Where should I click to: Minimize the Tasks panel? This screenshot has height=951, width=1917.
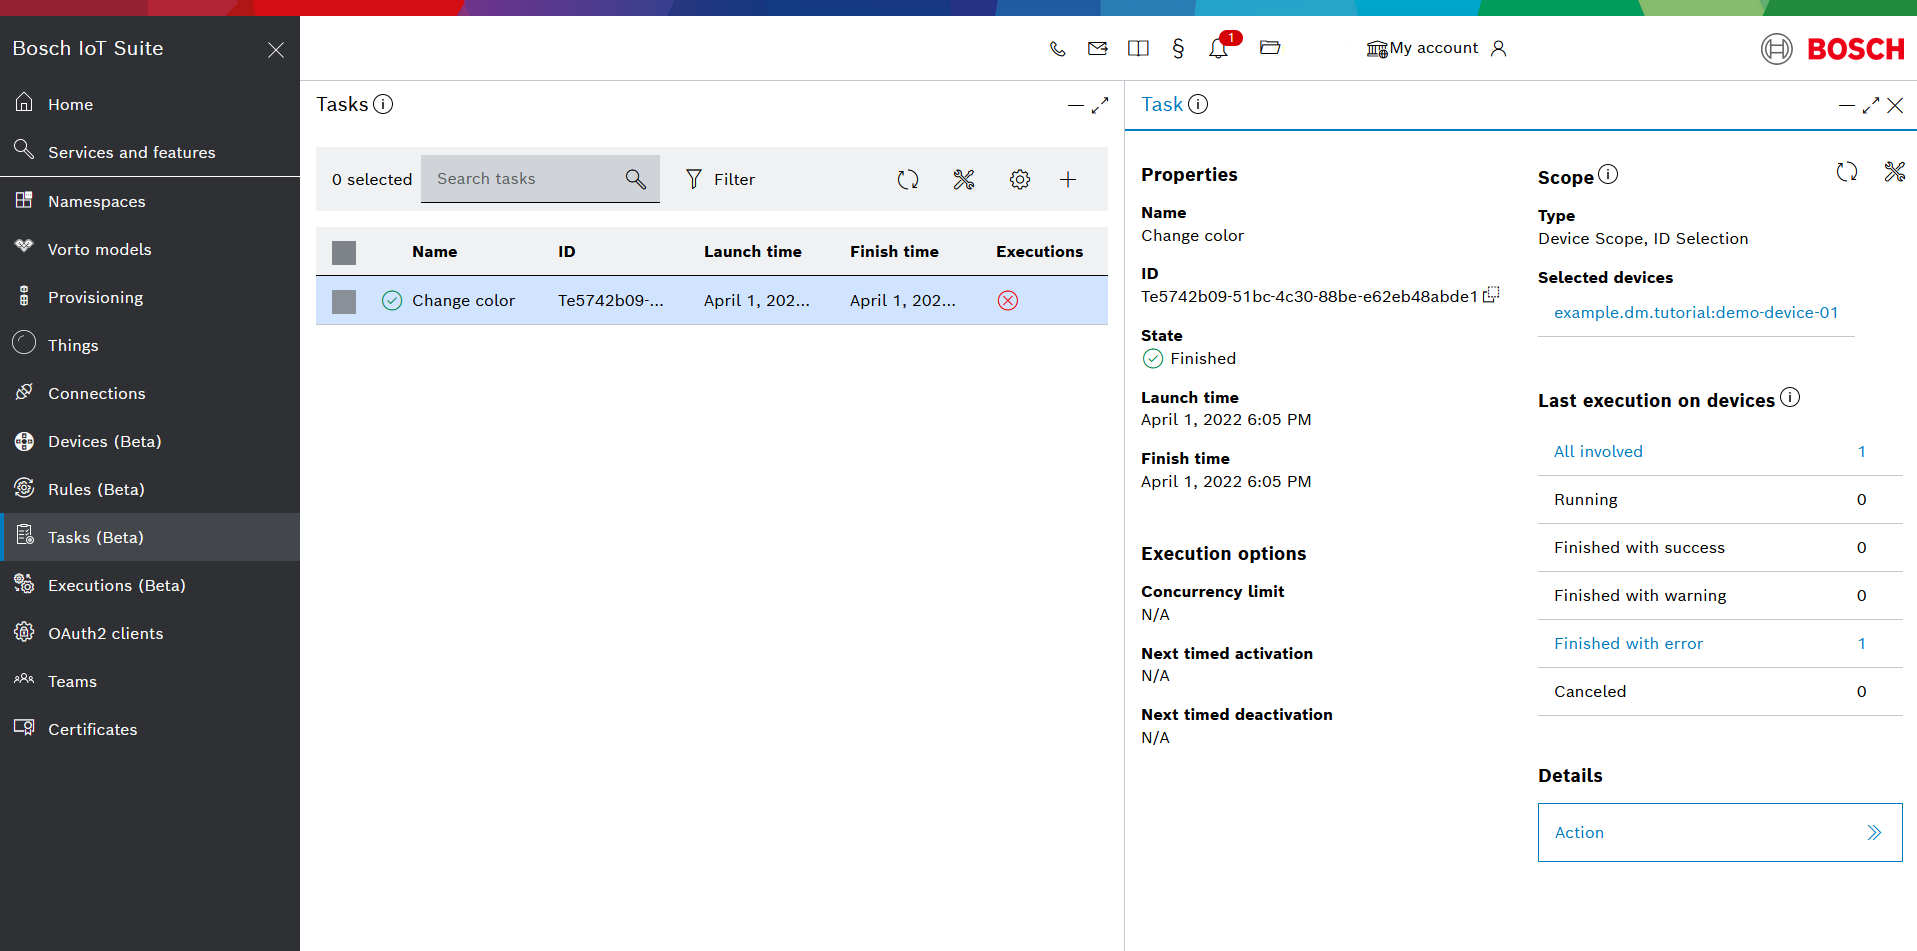coord(1075,105)
